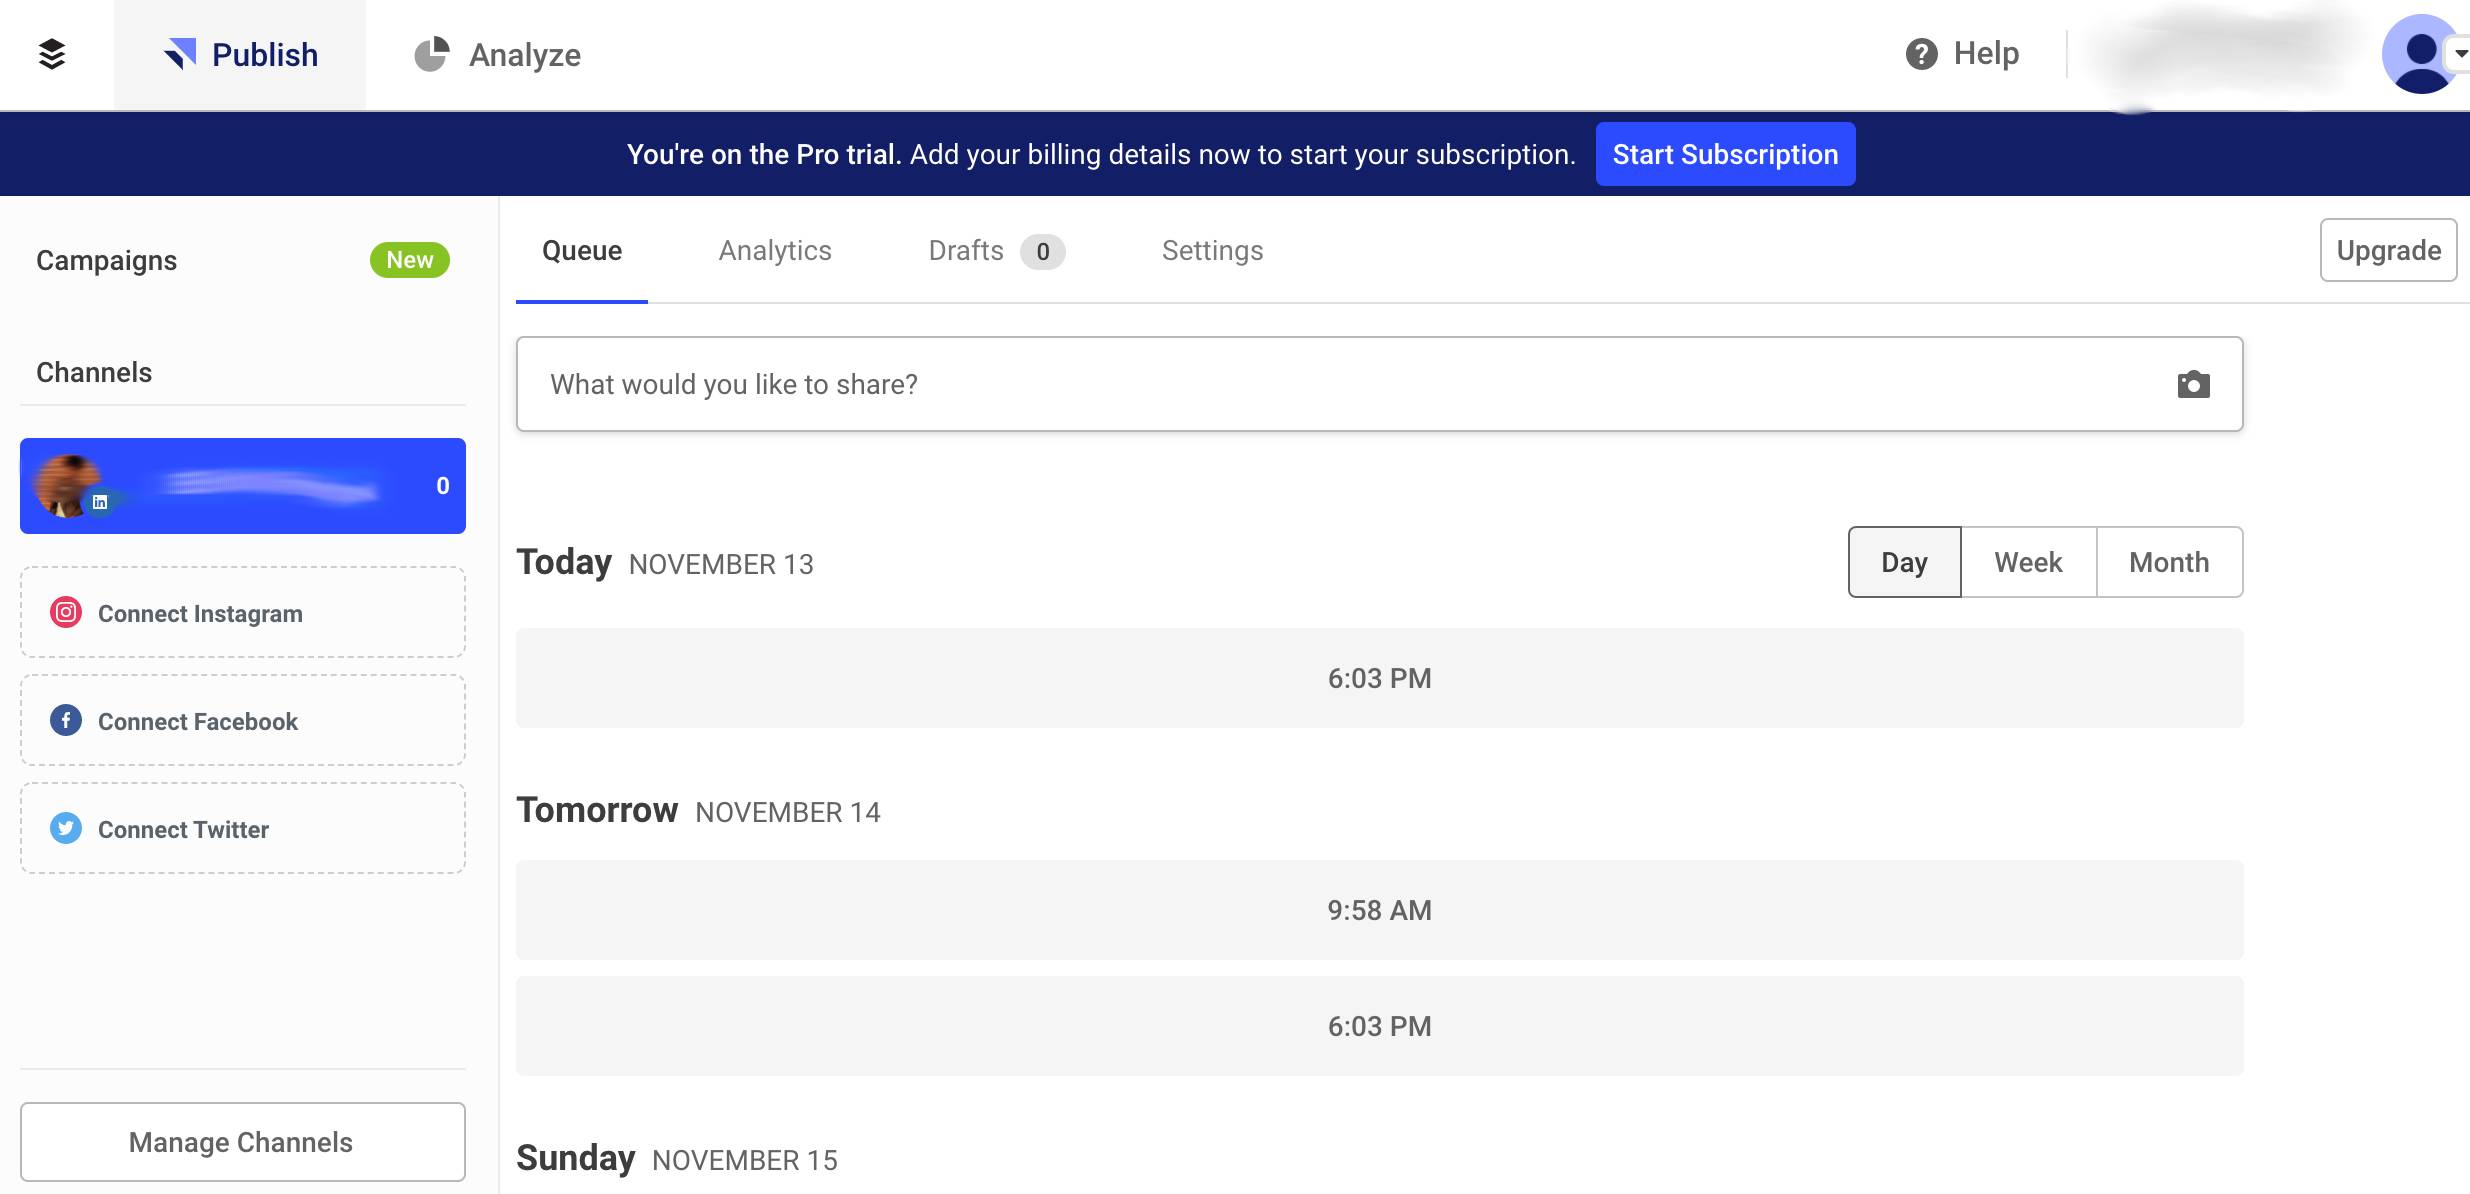Open the account dropdown arrow
The image size is (2470, 1194).
click(x=2460, y=54)
